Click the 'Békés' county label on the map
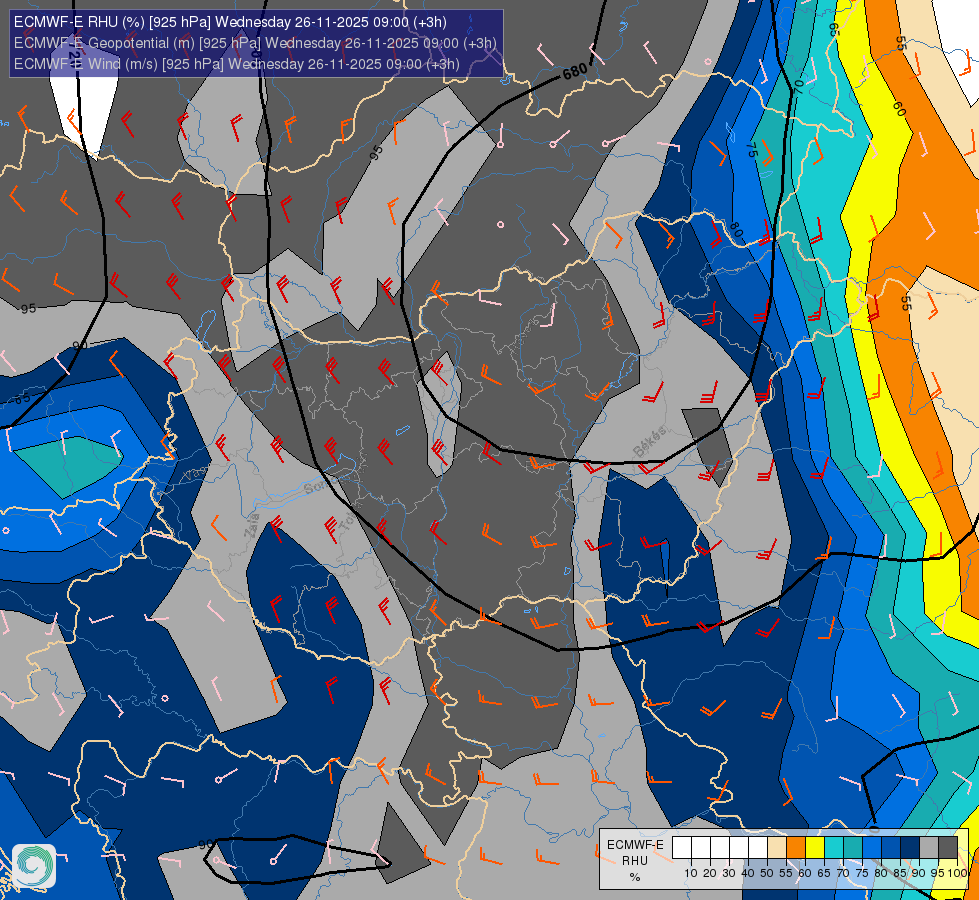Image resolution: width=979 pixels, height=900 pixels. click(x=650, y=442)
